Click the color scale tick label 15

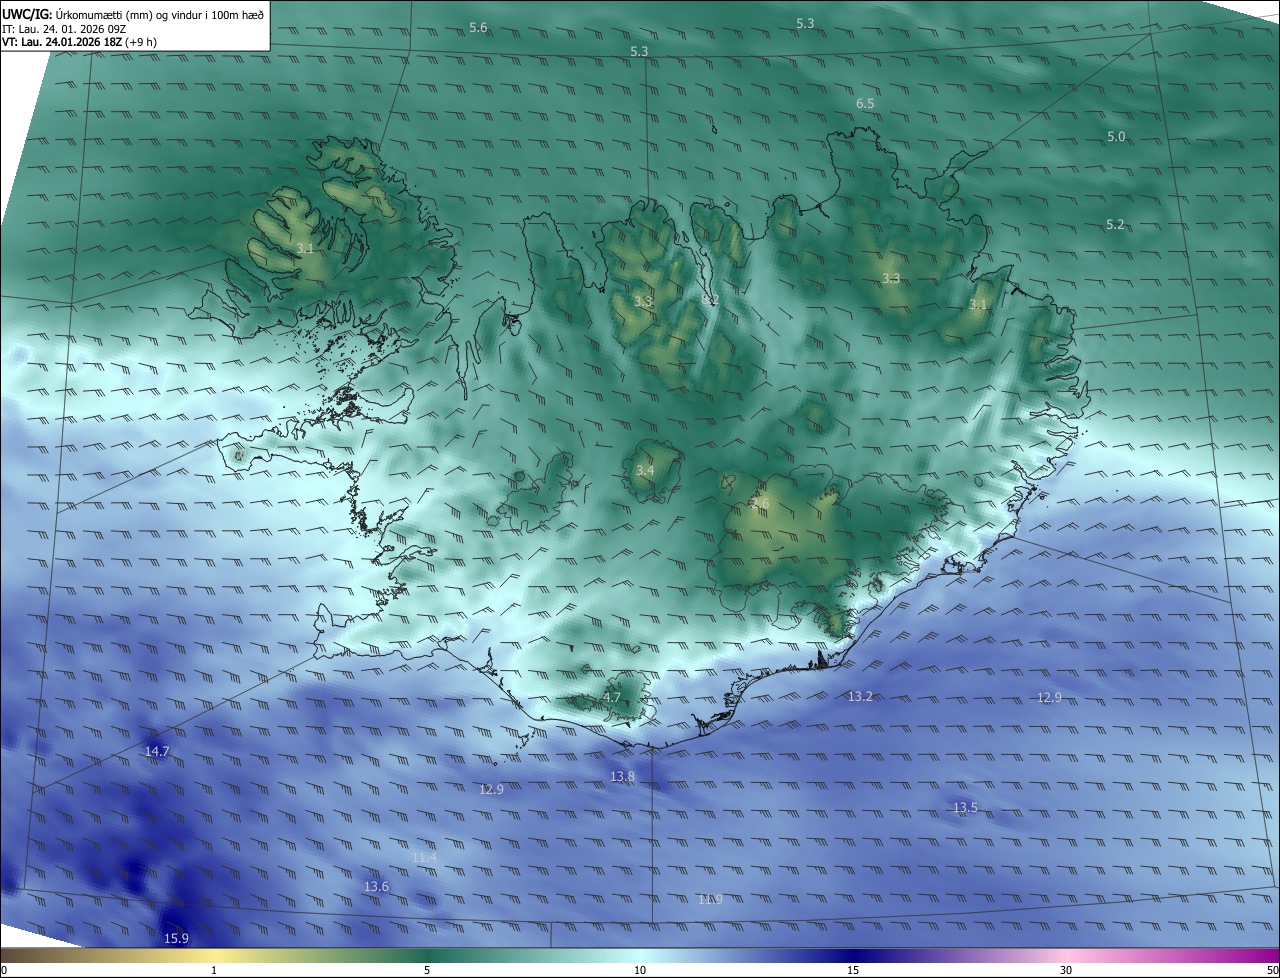point(853,970)
